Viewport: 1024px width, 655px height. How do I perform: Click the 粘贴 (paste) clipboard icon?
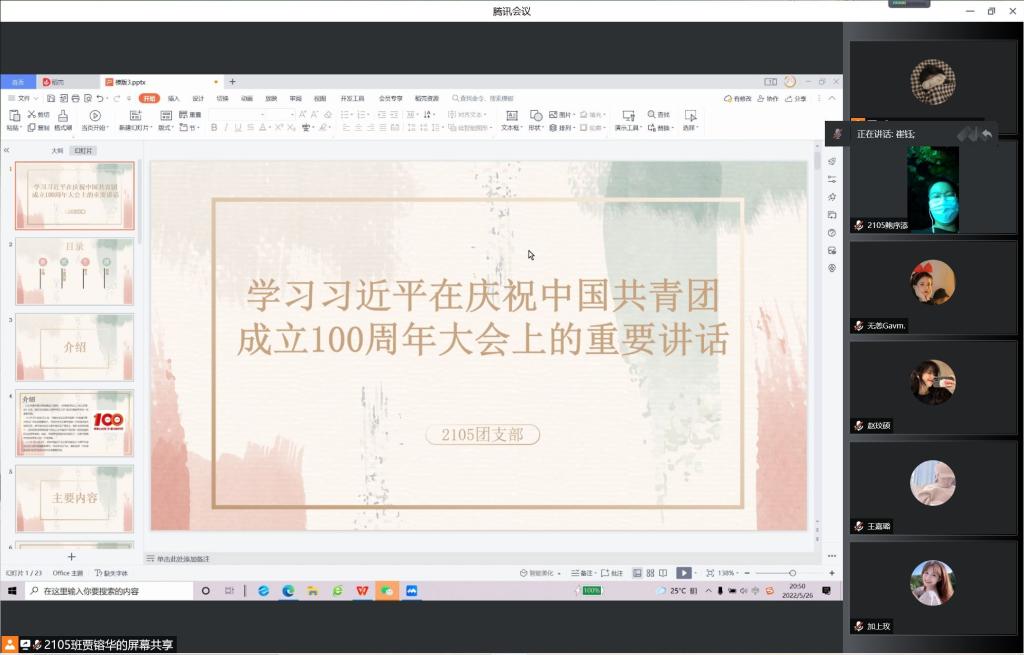coord(14,116)
